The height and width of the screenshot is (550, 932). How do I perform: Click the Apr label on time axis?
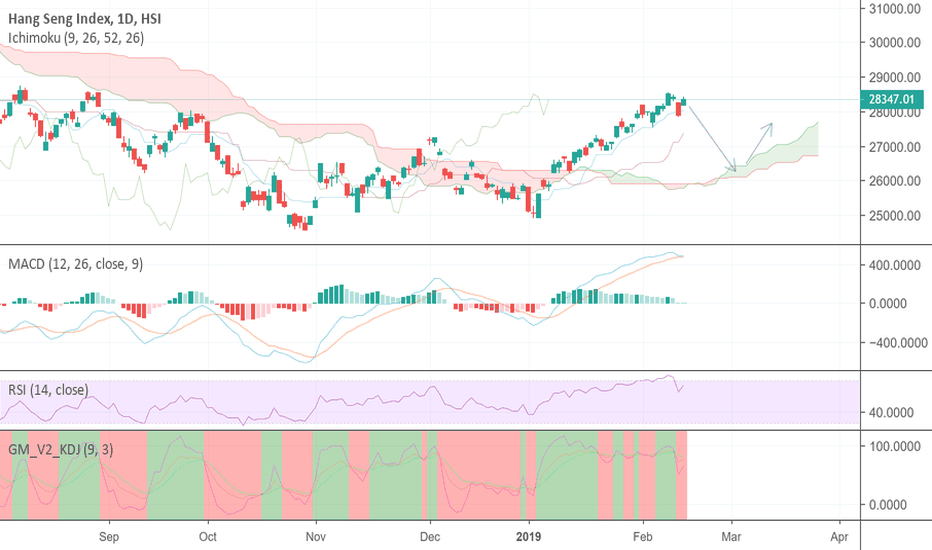click(x=839, y=537)
